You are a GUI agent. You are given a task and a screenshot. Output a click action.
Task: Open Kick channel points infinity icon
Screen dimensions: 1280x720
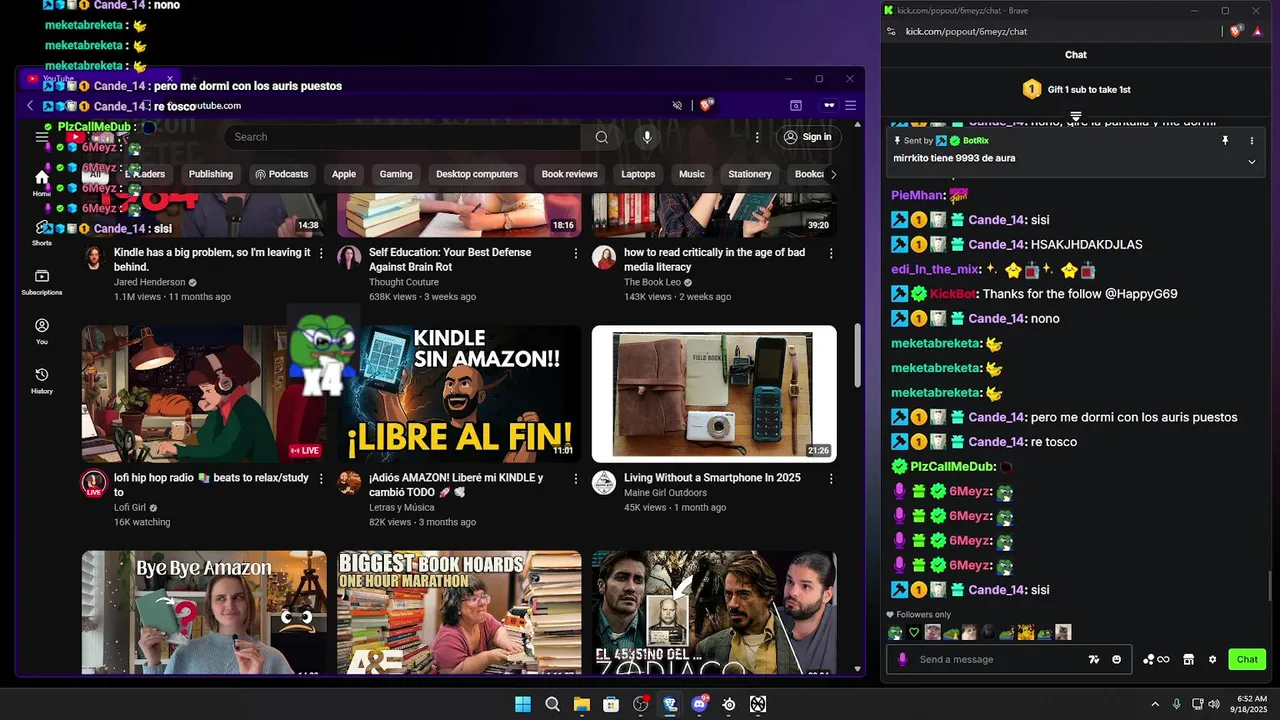tap(1156, 659)
